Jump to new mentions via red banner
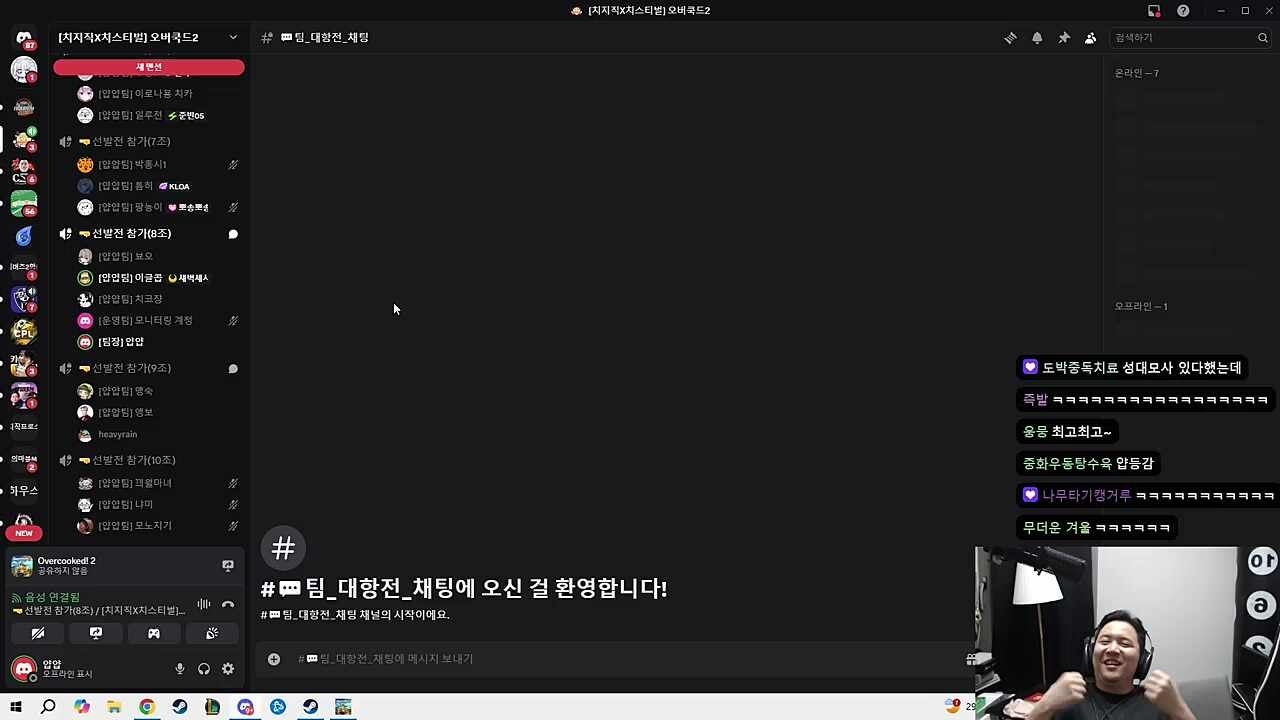This screenshot has width=1280, height=720. pyautogui.click(x=148, y=67)
